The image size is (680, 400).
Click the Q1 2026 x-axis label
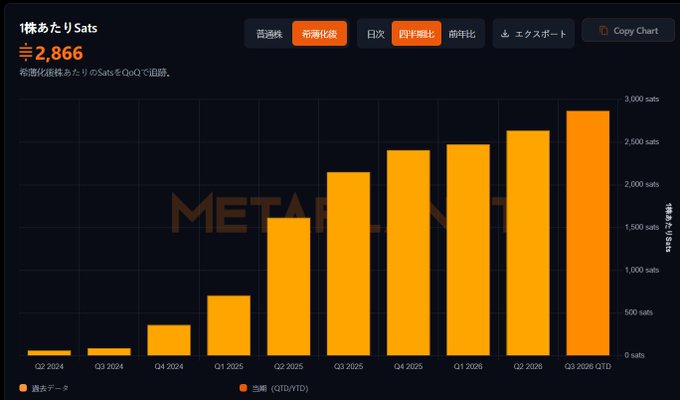pos(468,367)
